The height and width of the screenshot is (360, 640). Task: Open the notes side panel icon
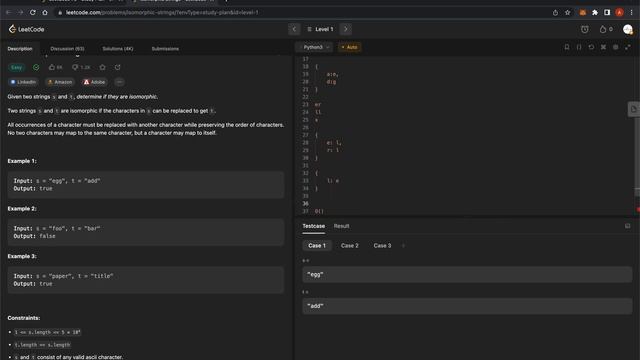633,109
